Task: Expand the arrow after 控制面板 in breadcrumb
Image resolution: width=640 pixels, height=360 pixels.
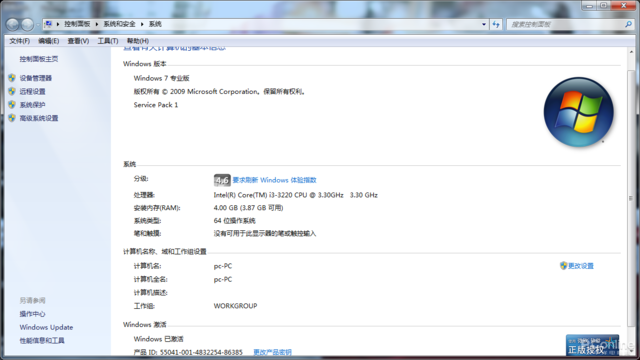Action: pyautogui.click(x=97, y=24)
